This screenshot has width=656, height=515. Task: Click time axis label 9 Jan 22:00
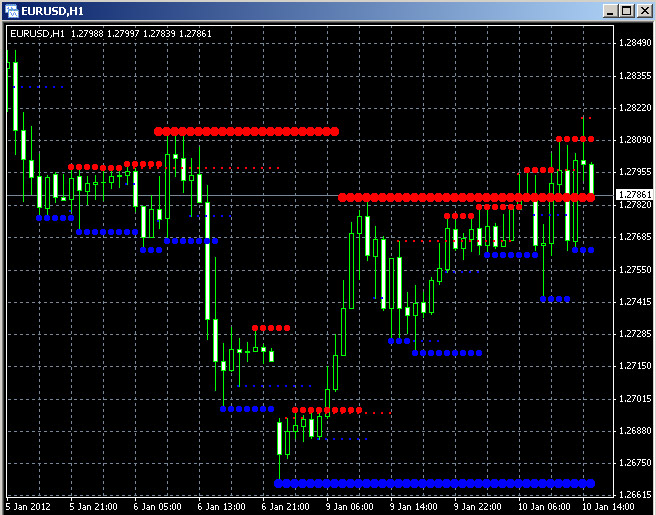tap(478, 507)
